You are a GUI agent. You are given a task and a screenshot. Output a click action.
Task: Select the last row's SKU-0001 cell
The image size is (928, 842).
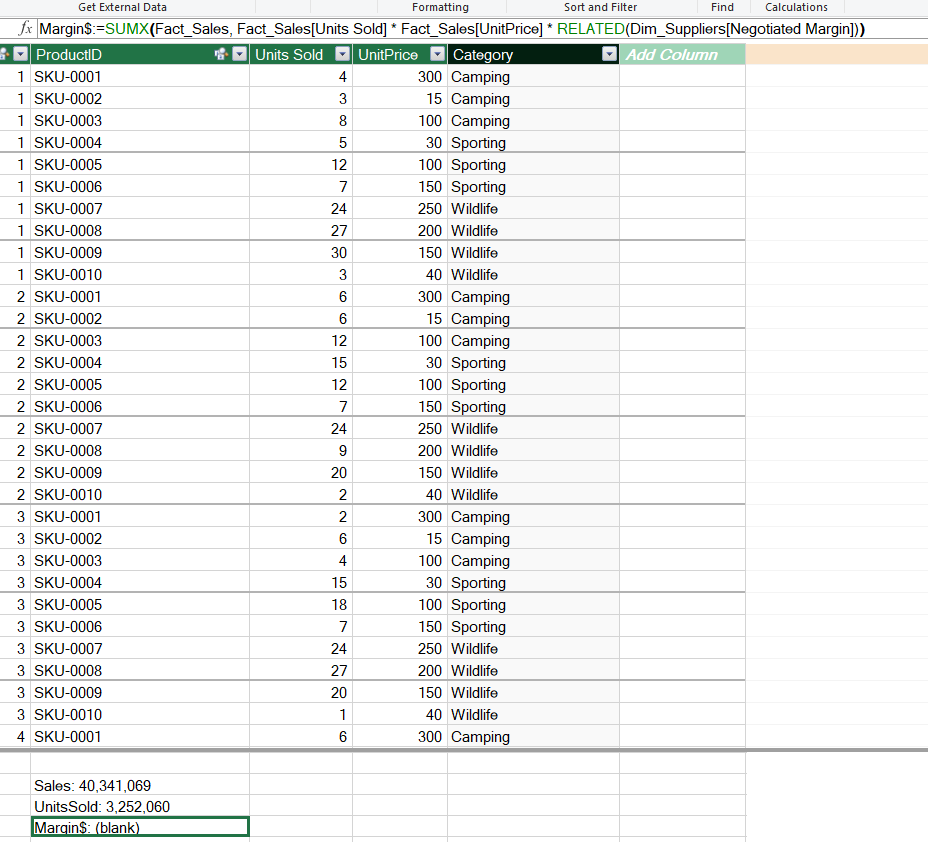coord(140,737)
